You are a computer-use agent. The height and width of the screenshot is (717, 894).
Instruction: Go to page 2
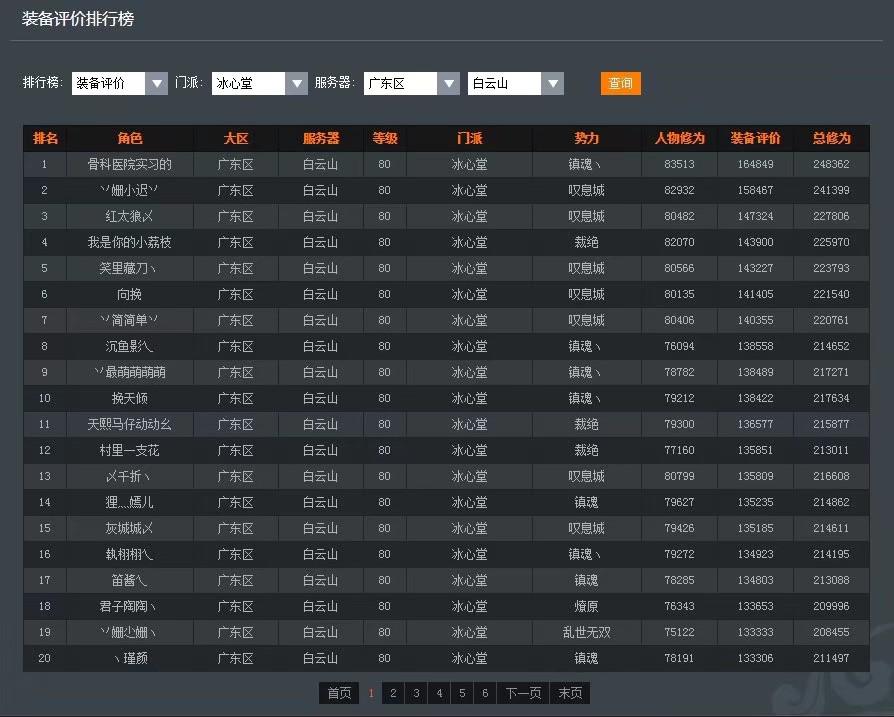point(394,693)
